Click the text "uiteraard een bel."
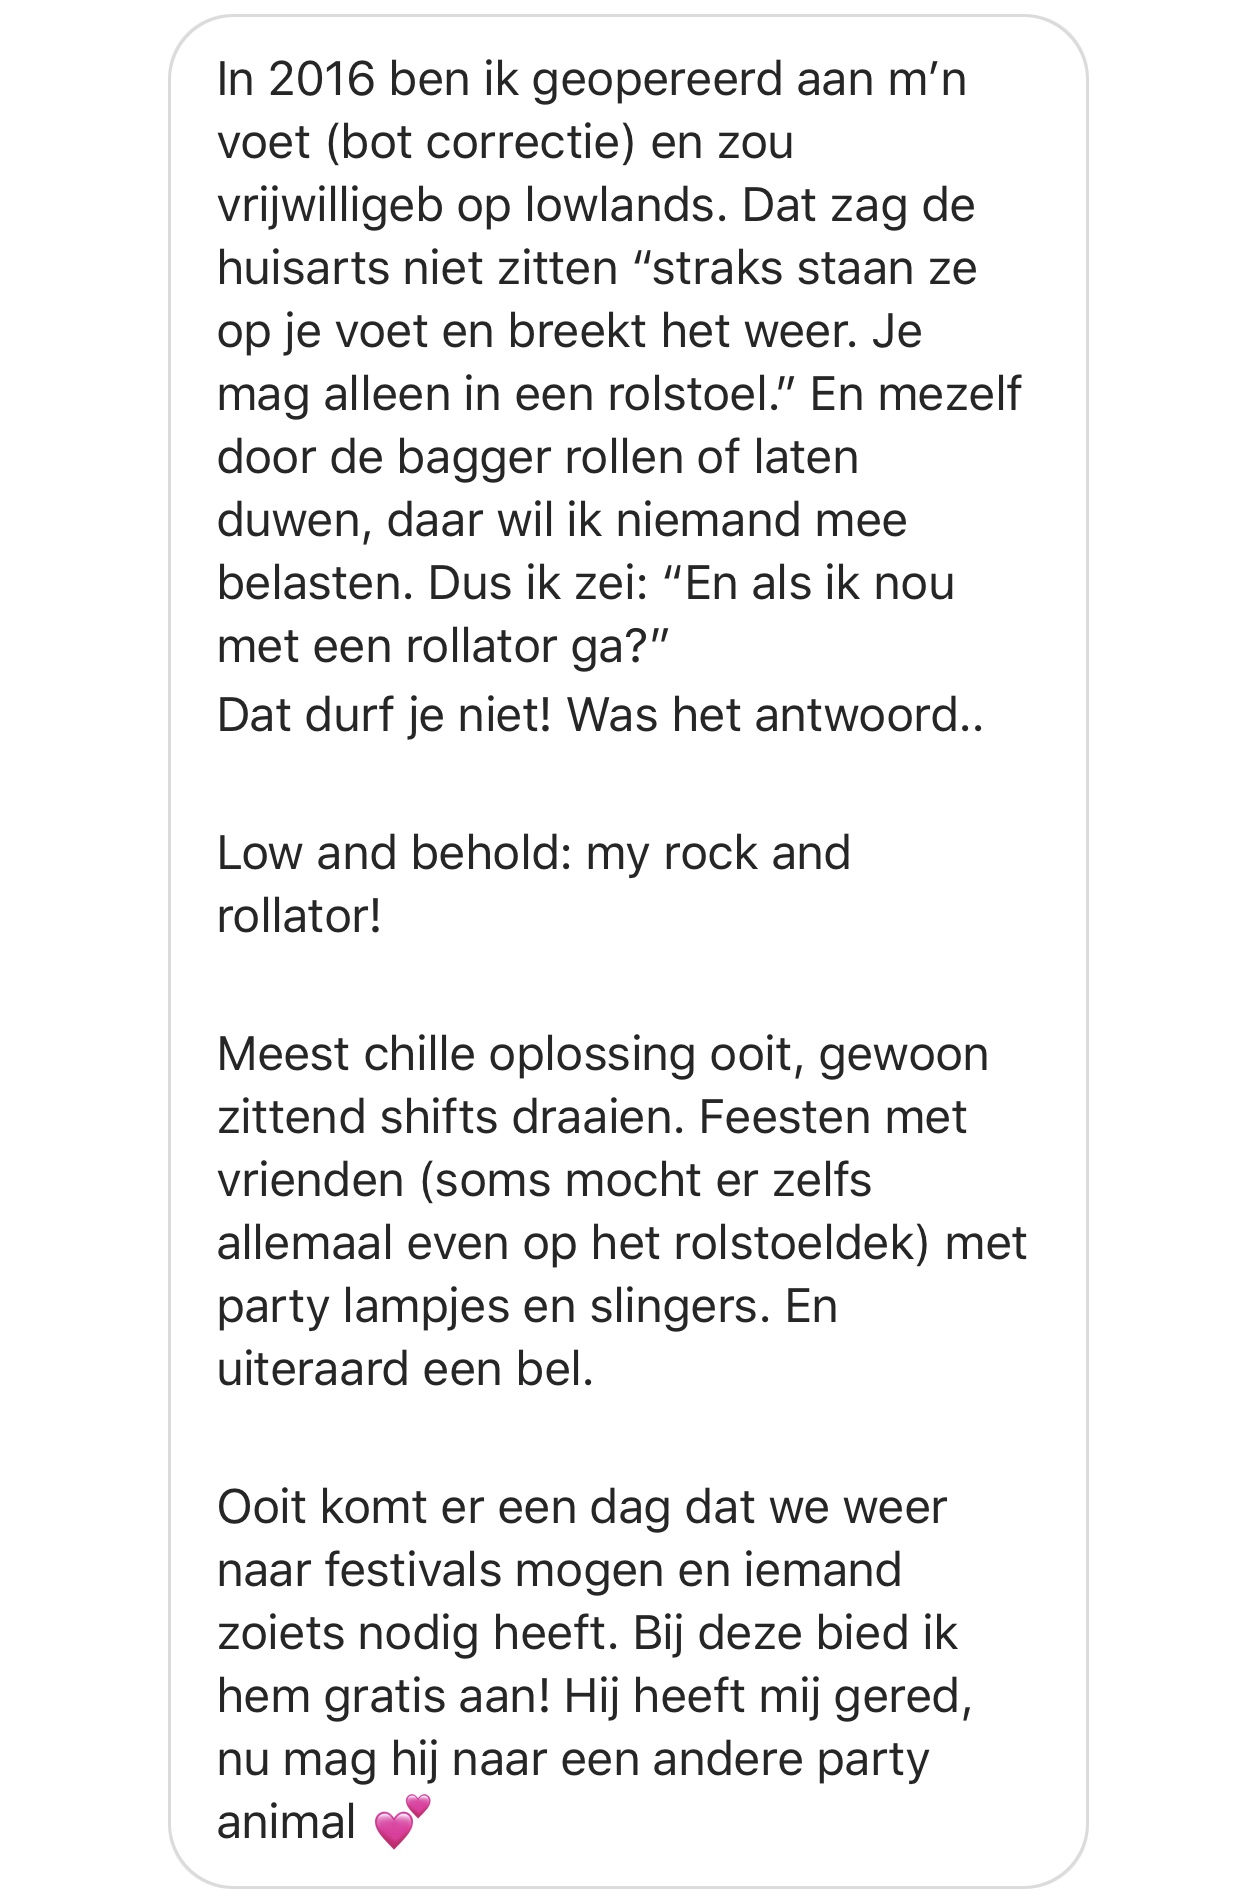Screen dimensions: 1242x1899 click(x=405, y=1369)
